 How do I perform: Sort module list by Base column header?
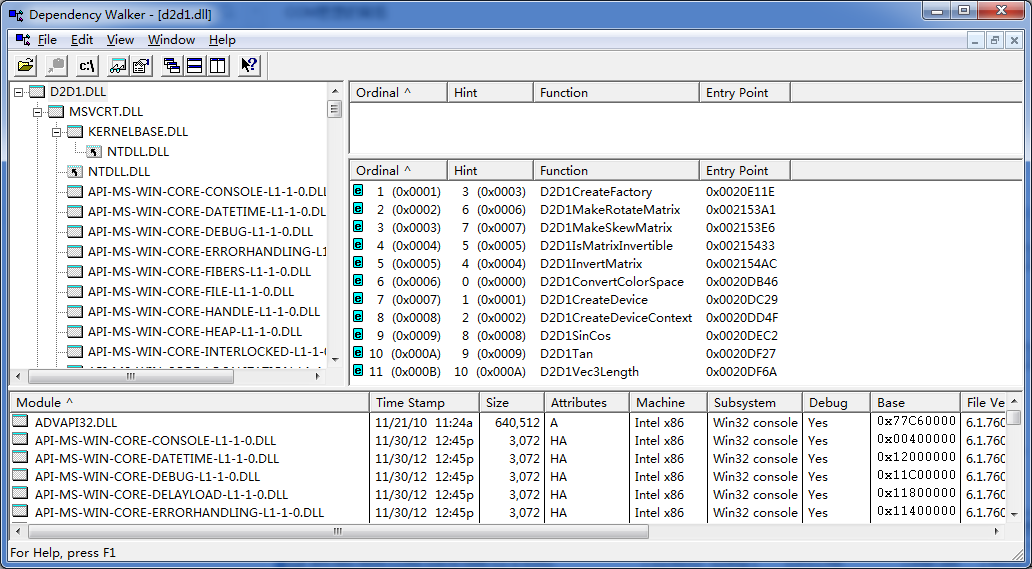pyautogui.click(x=916, y=403)
